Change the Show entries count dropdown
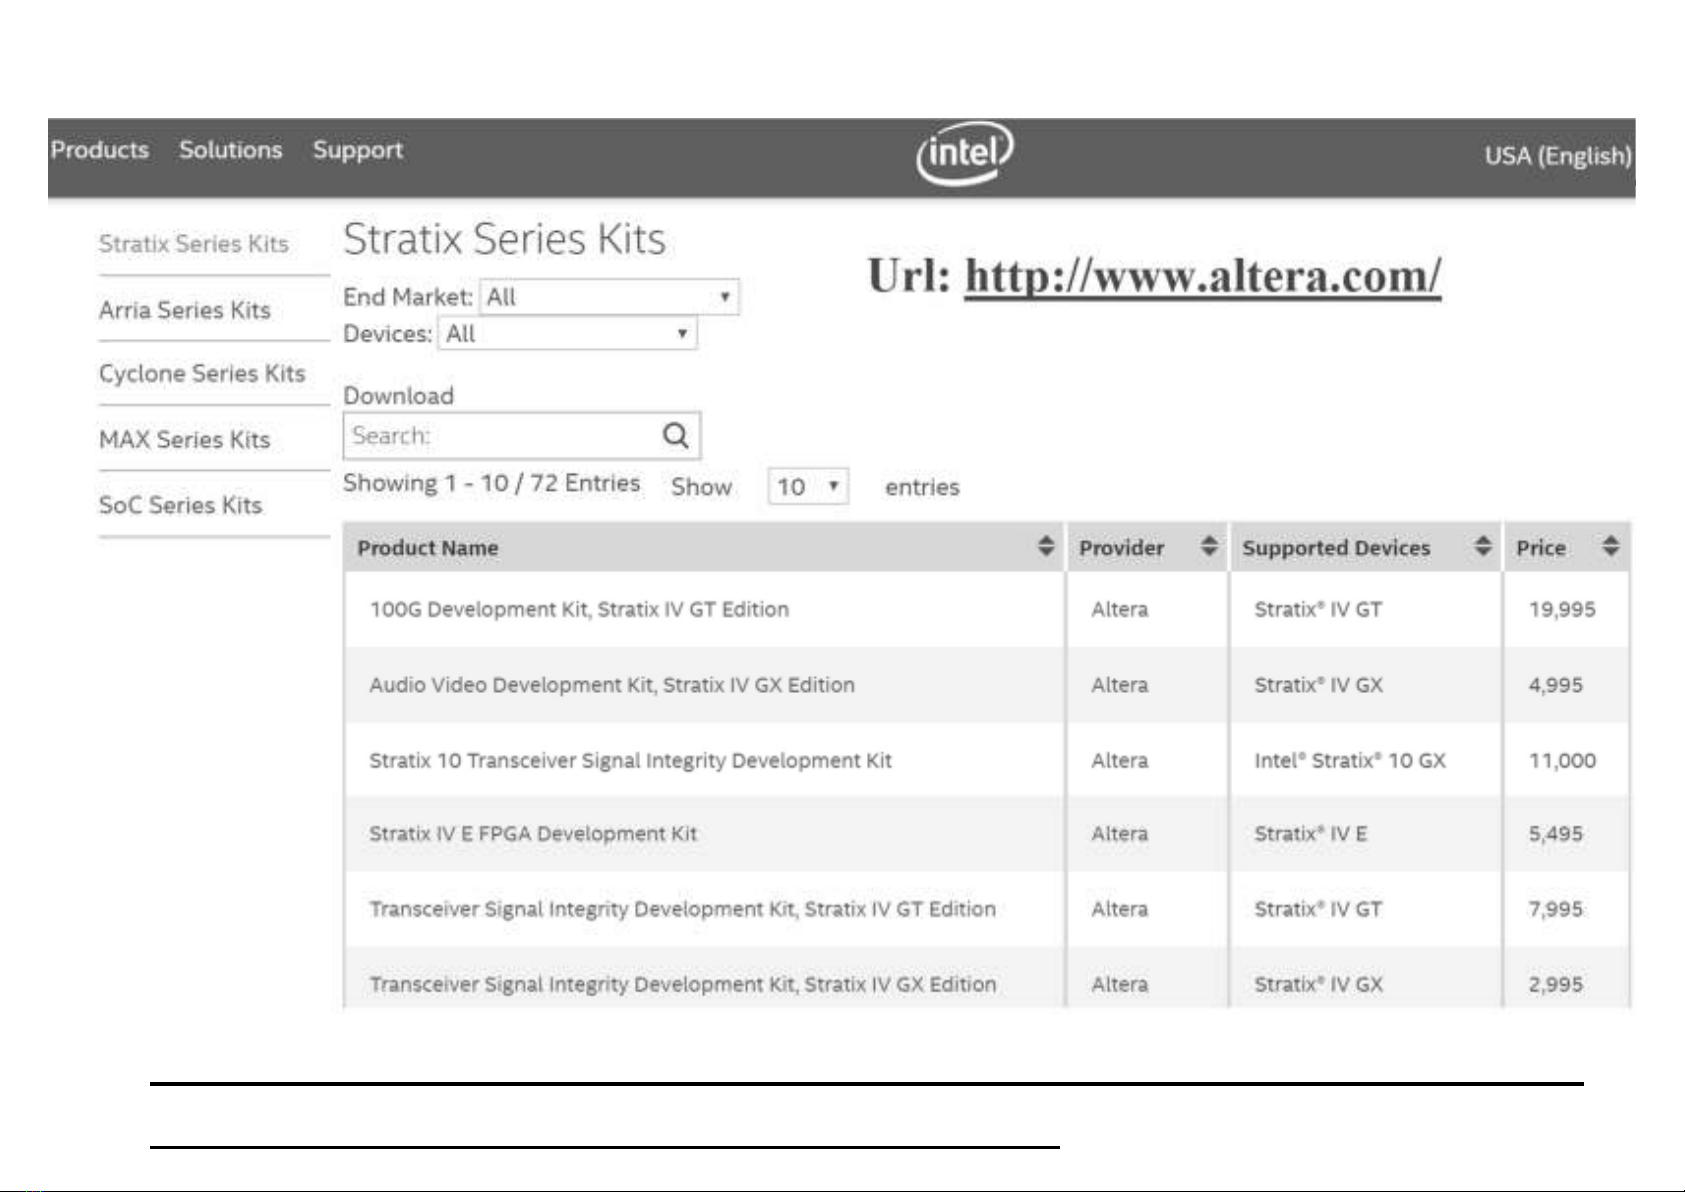This screenshot has width=1685, height=1192. click(x=808, y=487)
